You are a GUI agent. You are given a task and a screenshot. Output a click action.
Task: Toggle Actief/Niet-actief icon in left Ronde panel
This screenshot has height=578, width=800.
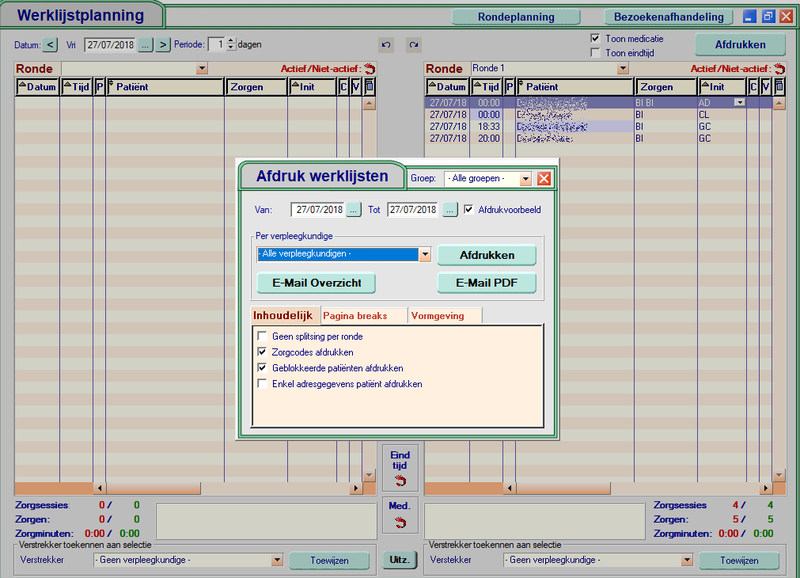pos(369,69)
